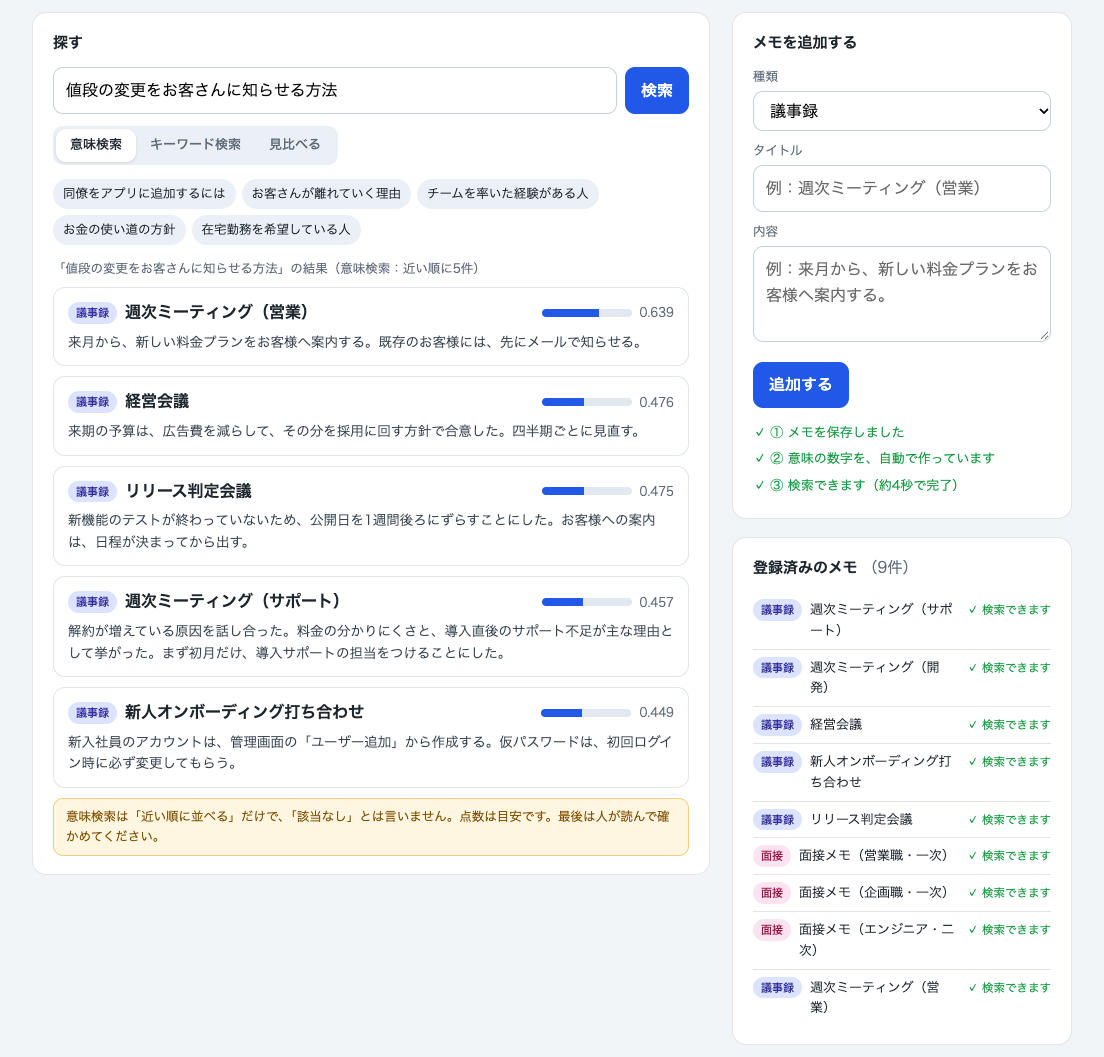Image resolution: width=1104 pixels, height=1057 pixels.
Task: Select registered memo 面接メモ(企画職・一次)
Action: [901, 892]
